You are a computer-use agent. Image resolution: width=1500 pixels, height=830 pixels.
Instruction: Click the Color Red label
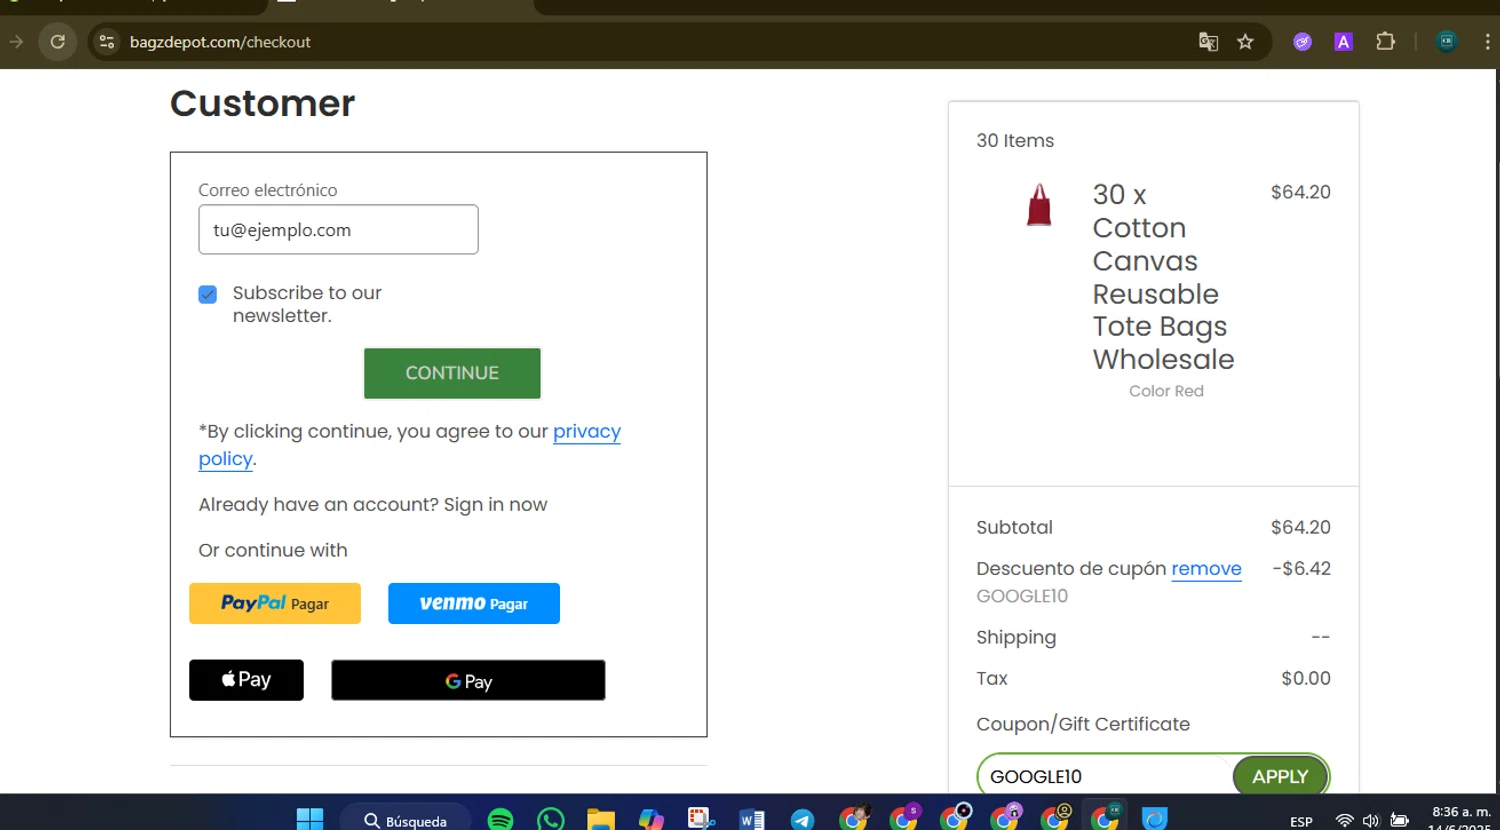(1166, 391)
